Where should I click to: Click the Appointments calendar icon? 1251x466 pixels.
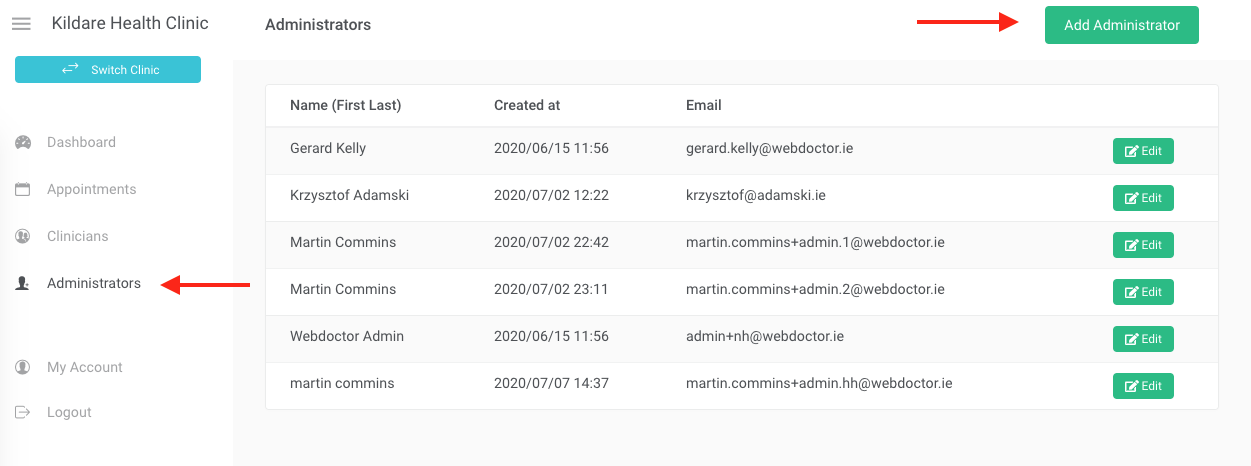tap(22, 189)
